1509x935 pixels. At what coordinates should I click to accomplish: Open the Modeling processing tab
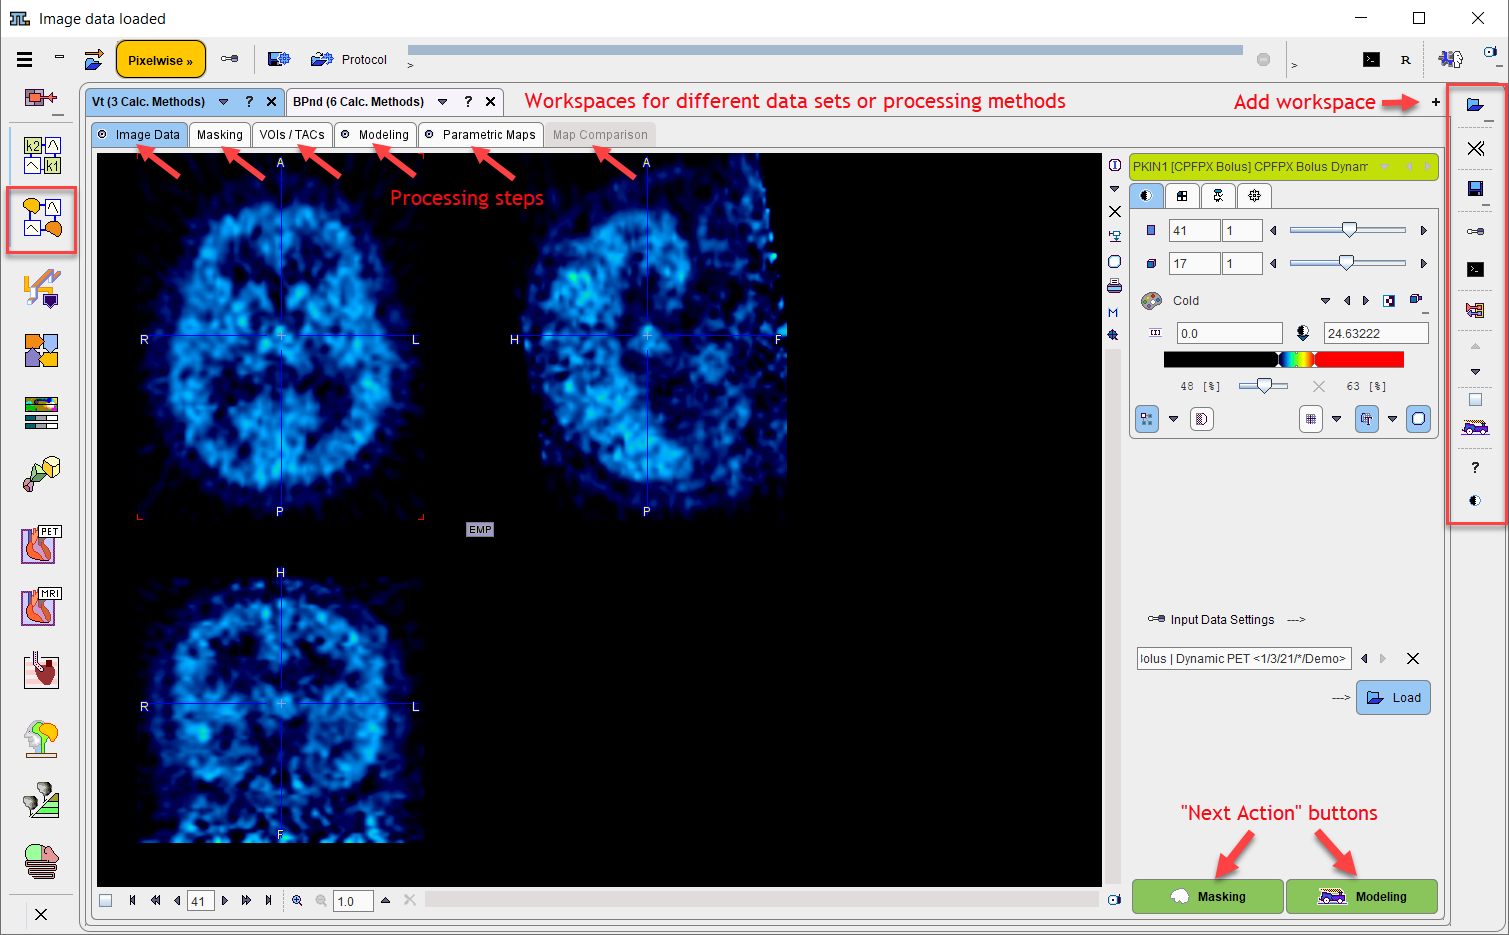tap(375, 135)
